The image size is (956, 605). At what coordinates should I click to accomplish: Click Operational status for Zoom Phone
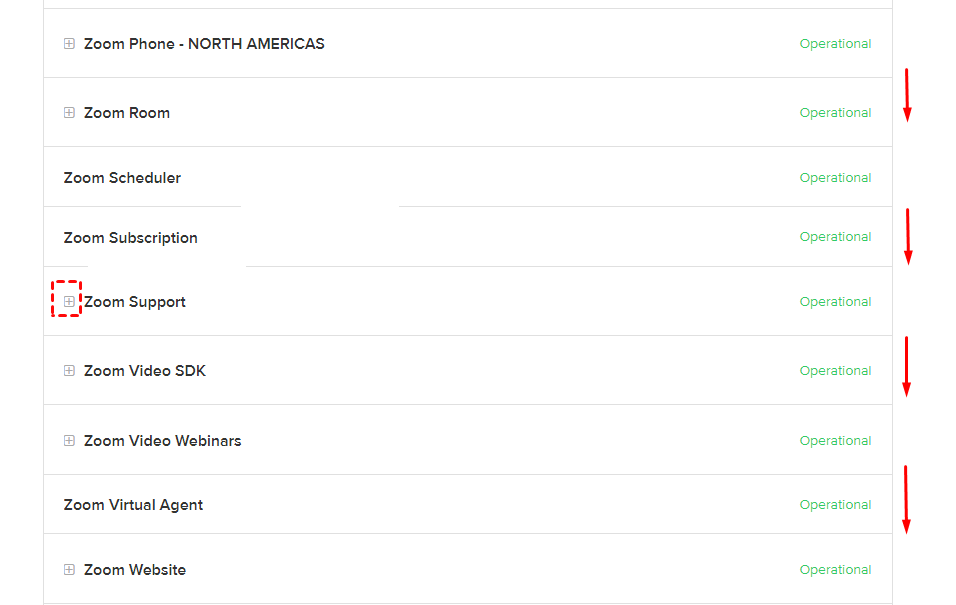[x=835, y=44]
